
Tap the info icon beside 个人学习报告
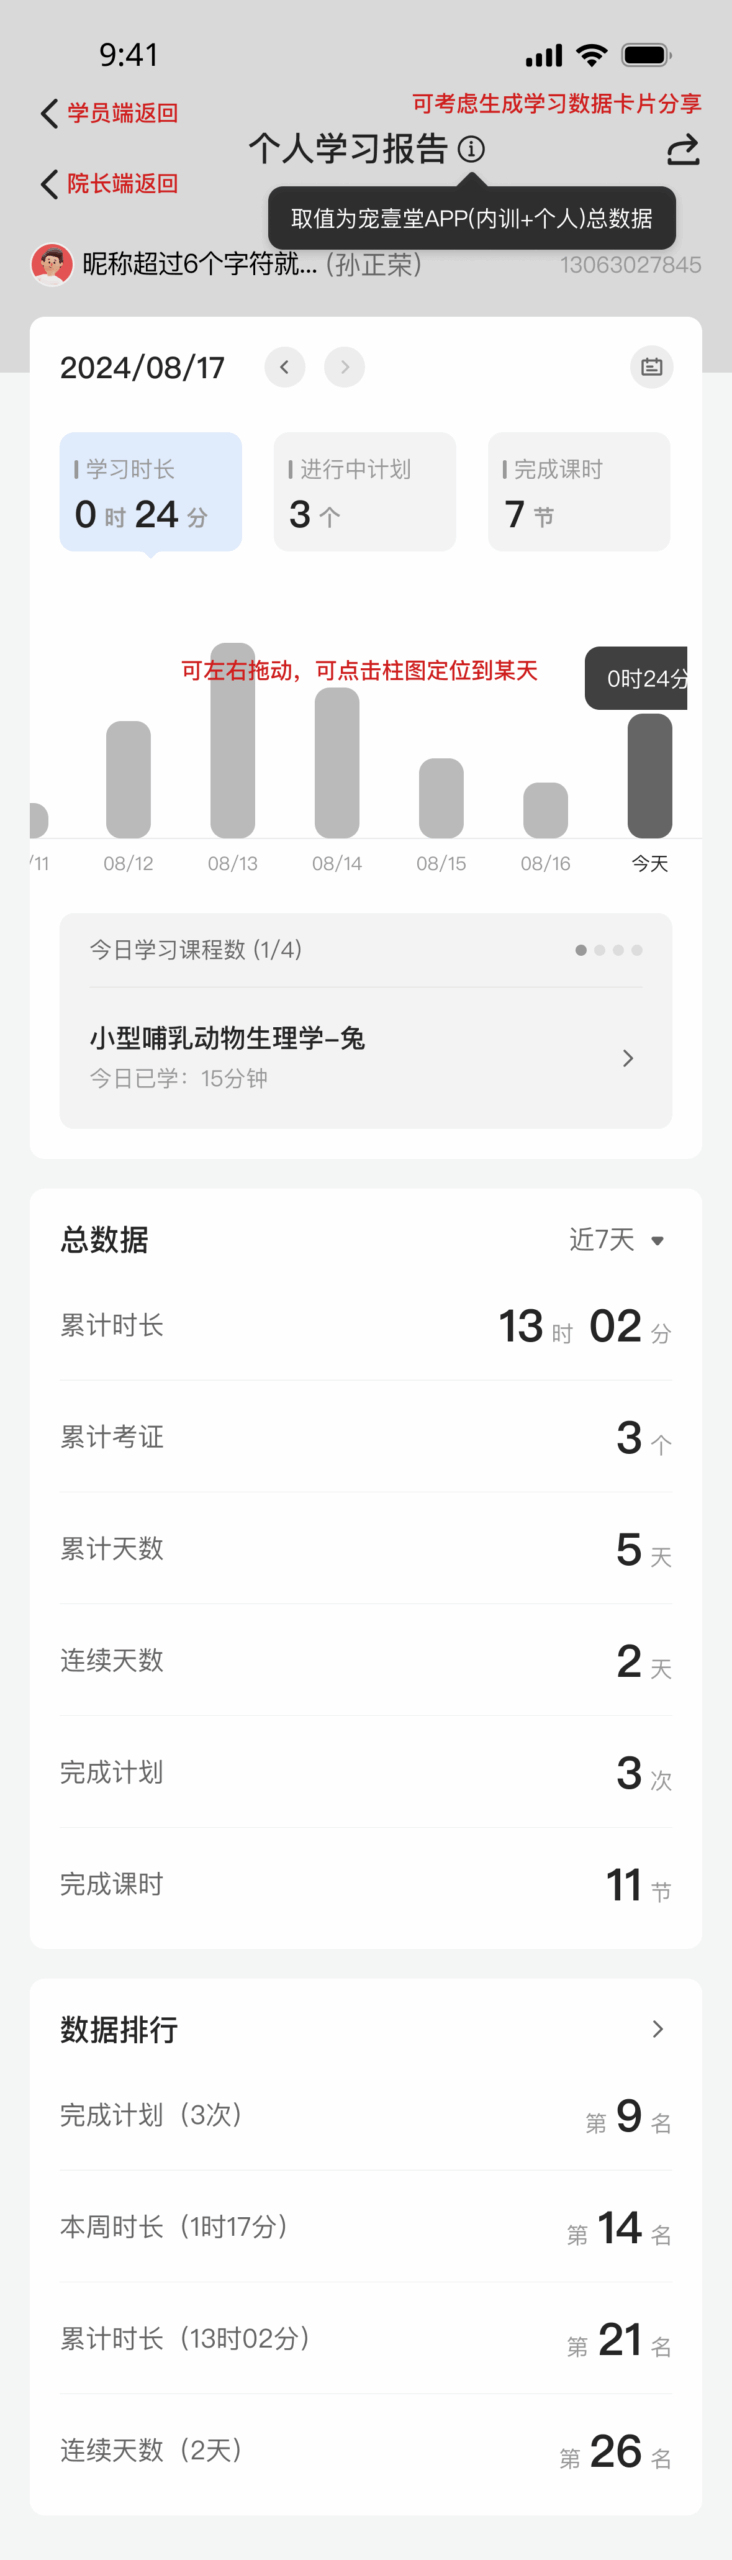point(471,149)
